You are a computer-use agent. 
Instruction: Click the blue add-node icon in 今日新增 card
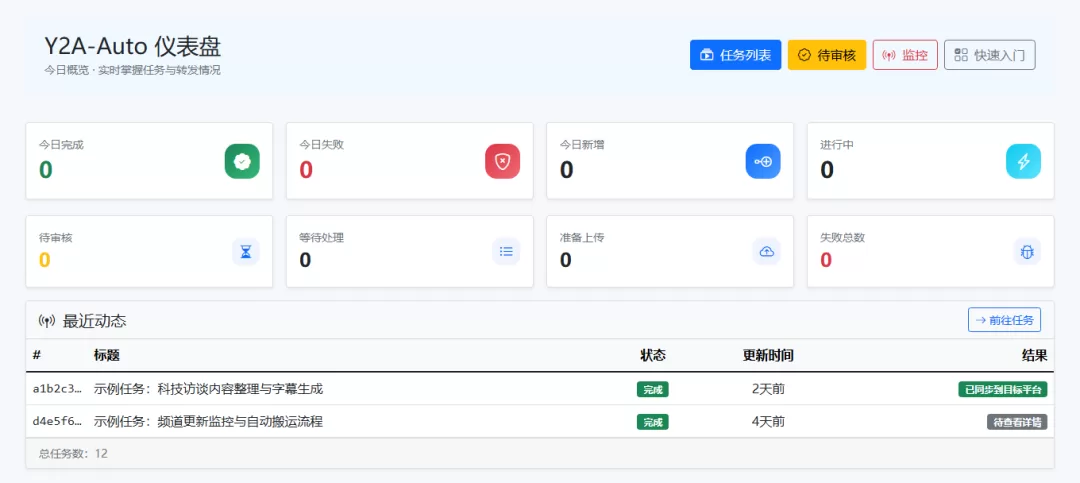763,161
